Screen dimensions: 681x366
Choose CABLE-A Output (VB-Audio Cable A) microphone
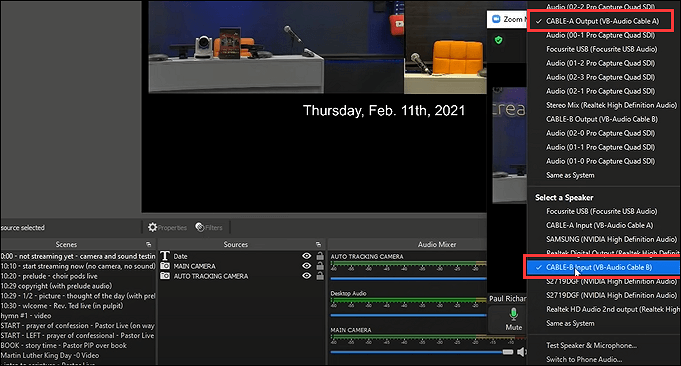602,21
